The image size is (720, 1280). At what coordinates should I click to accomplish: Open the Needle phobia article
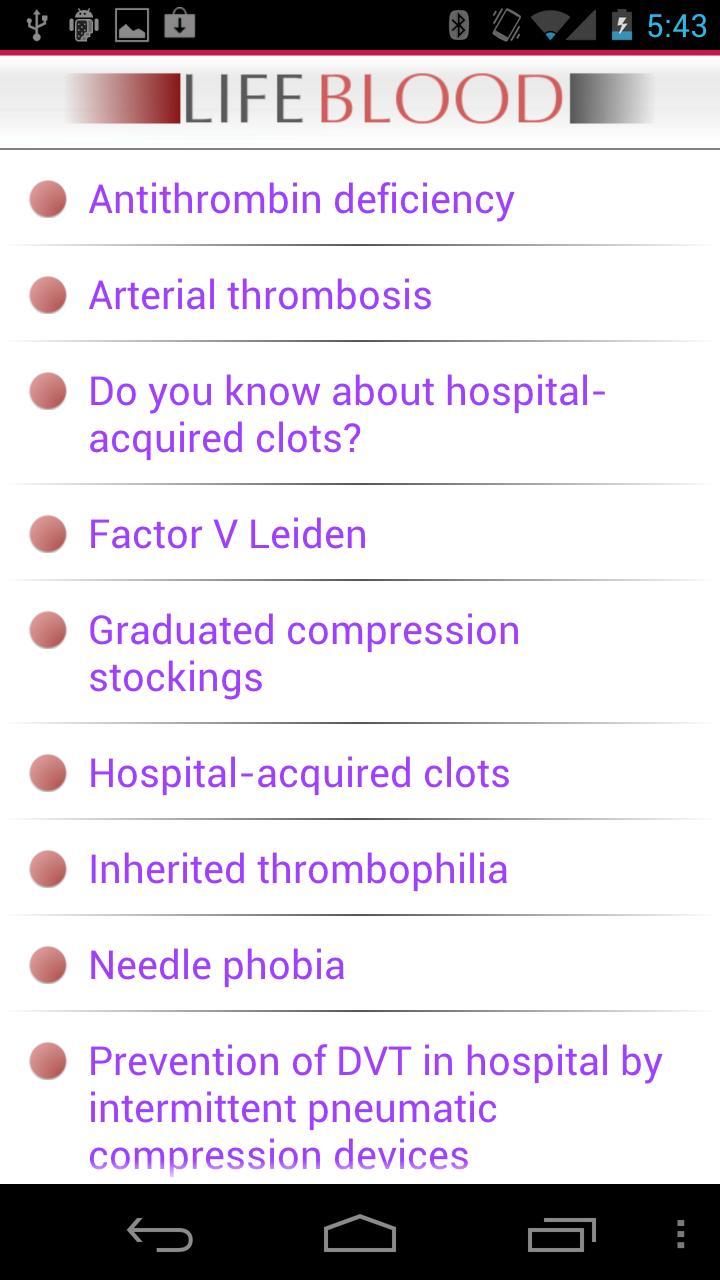tap(216, 965)
